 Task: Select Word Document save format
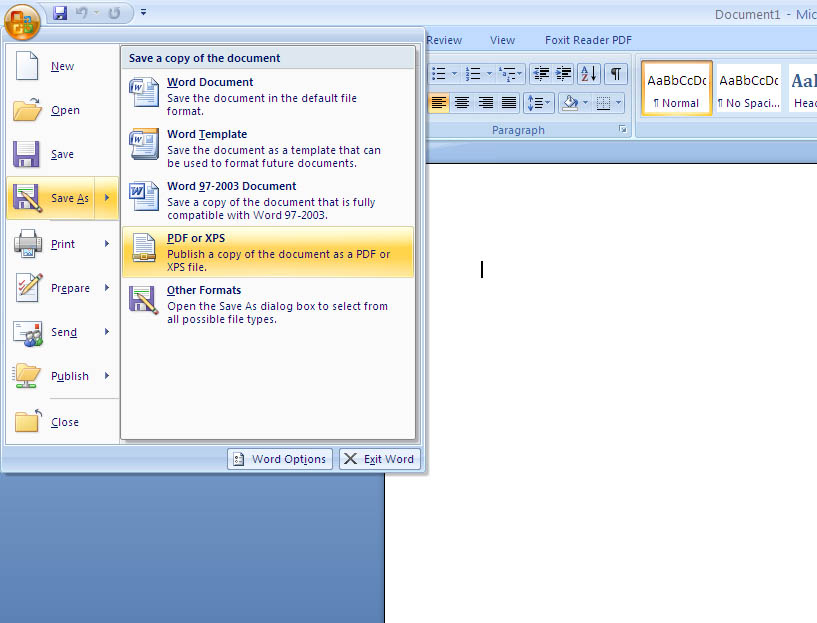(x=268, y=96)
